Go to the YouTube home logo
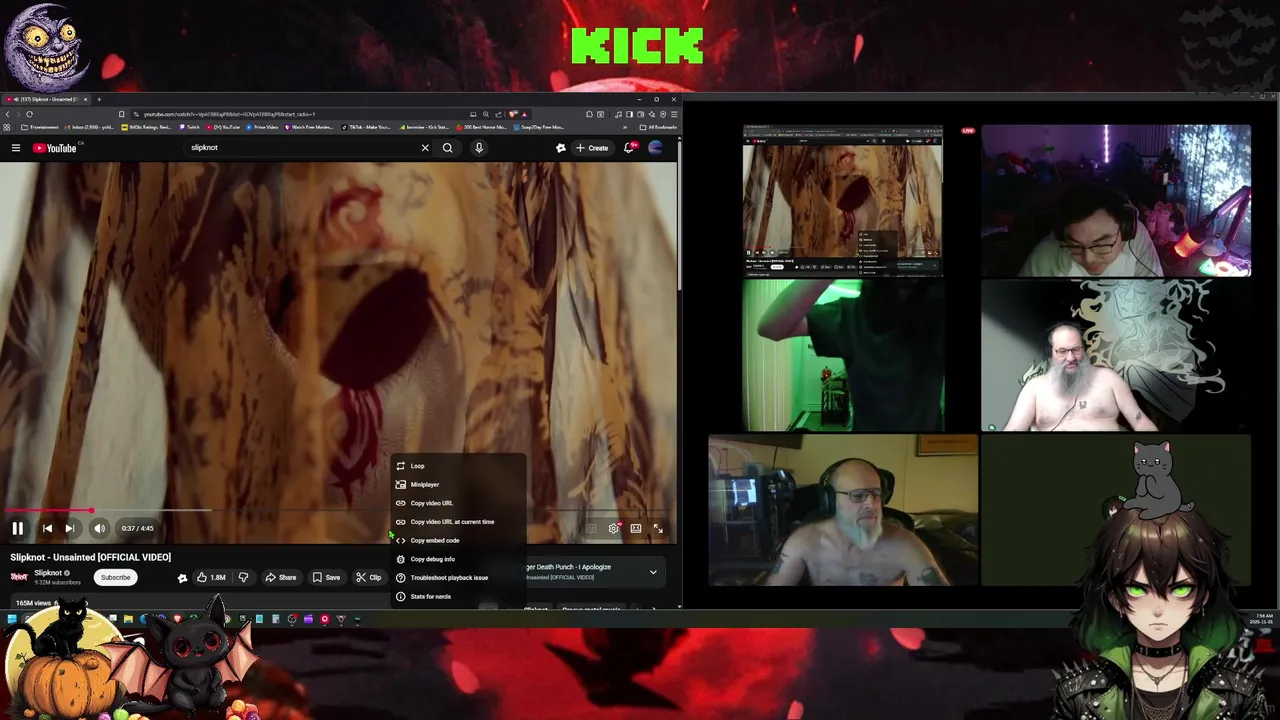 point(54,148)
